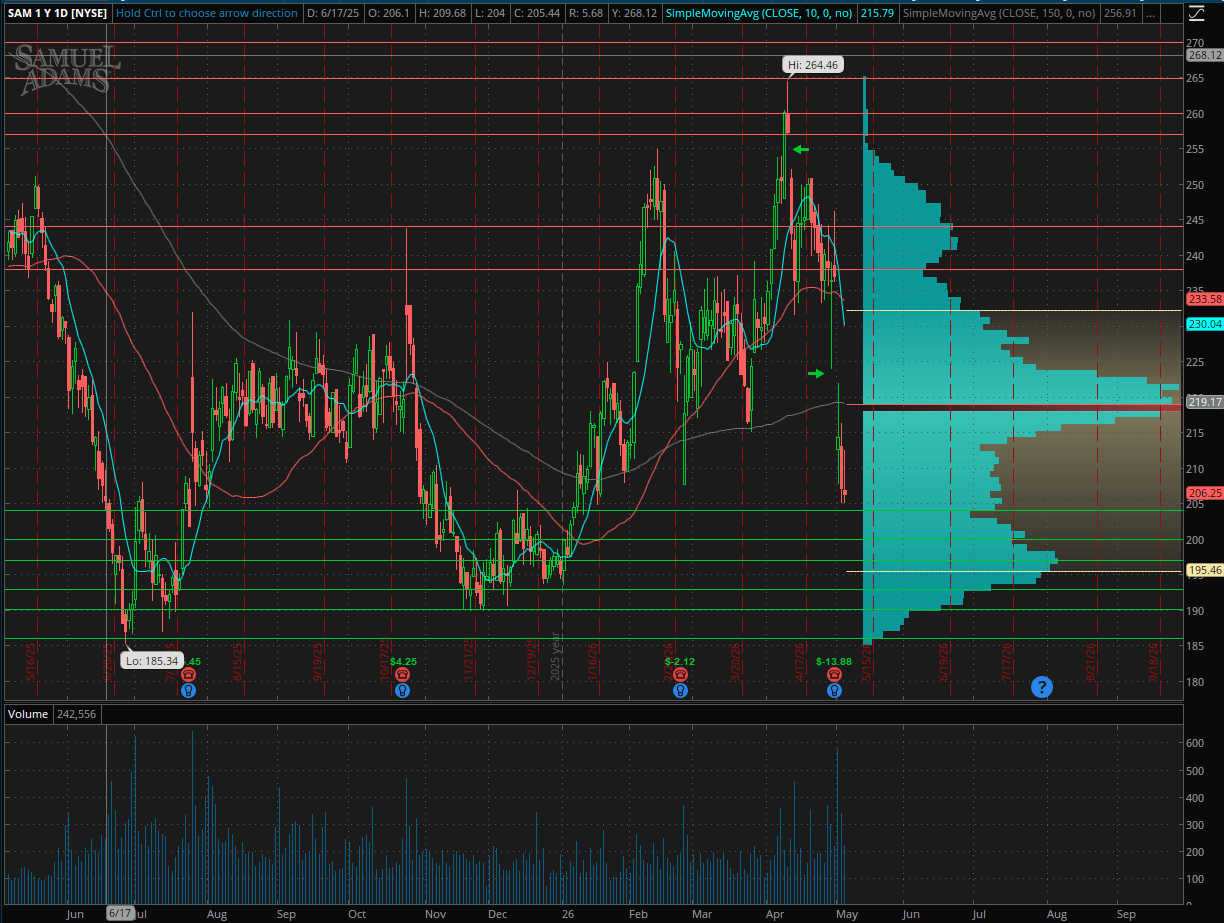Select the green left-pointing arrow drawing near 255

pyautogui.click(x=799, y=150)
